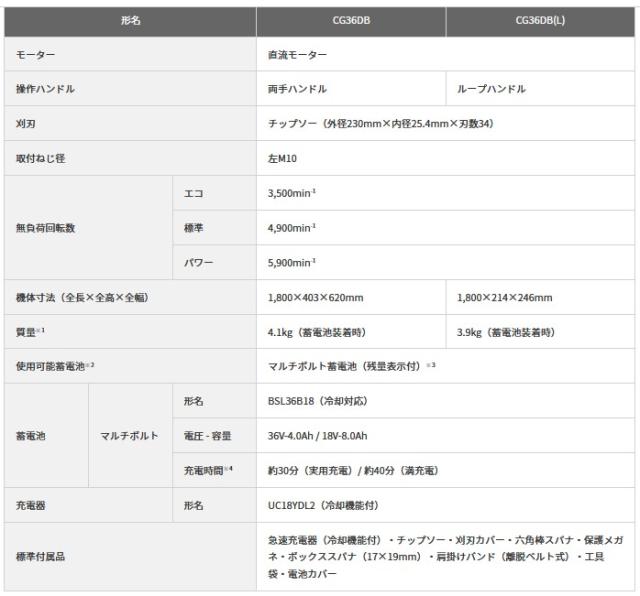Click the BSL36B18 battery model

click(x=318, y=401)
